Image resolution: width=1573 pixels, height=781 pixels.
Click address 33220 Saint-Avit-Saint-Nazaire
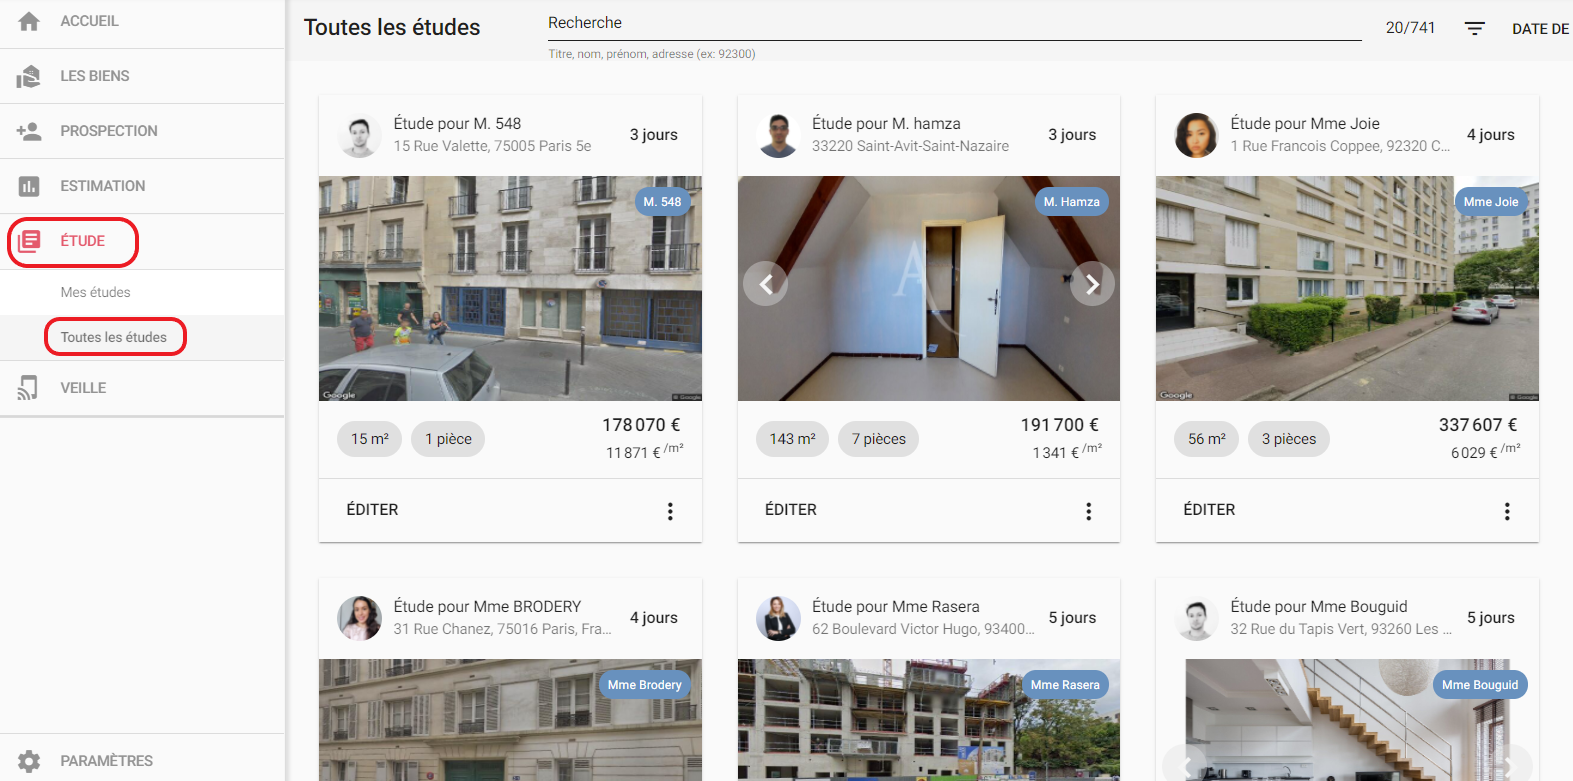[x=910, y=146]
